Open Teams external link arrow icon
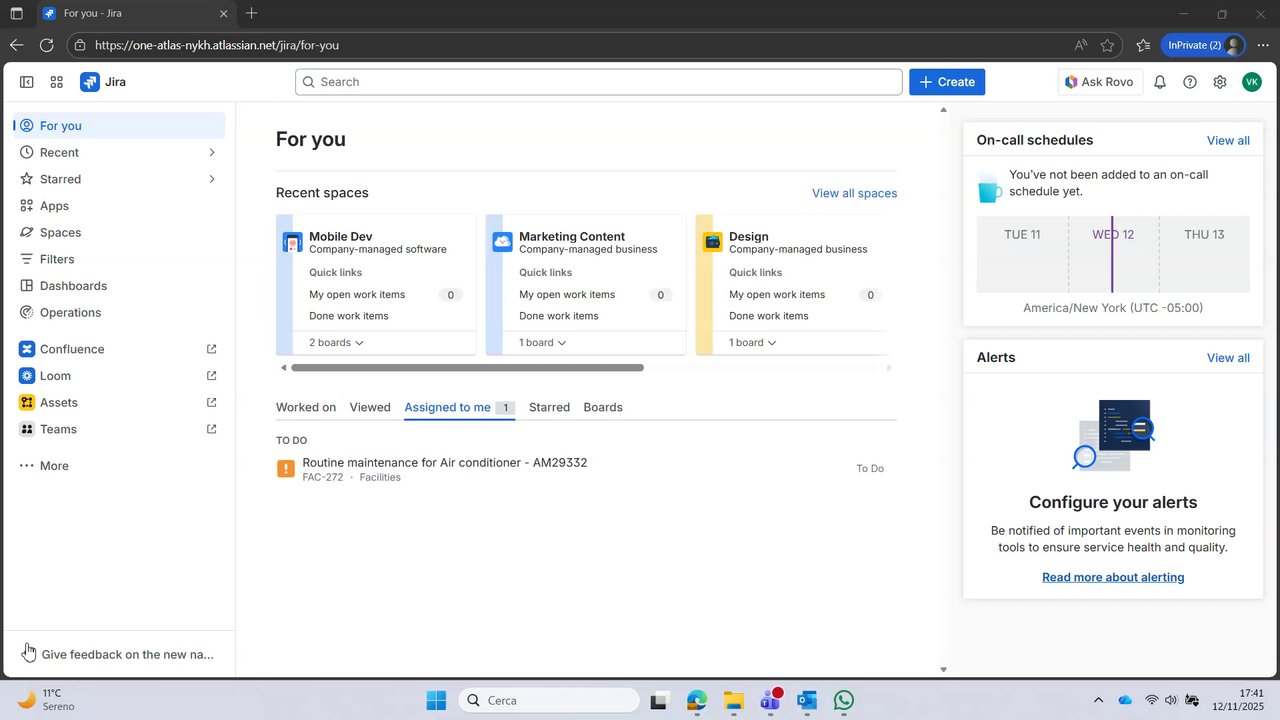 pos(211,429)
